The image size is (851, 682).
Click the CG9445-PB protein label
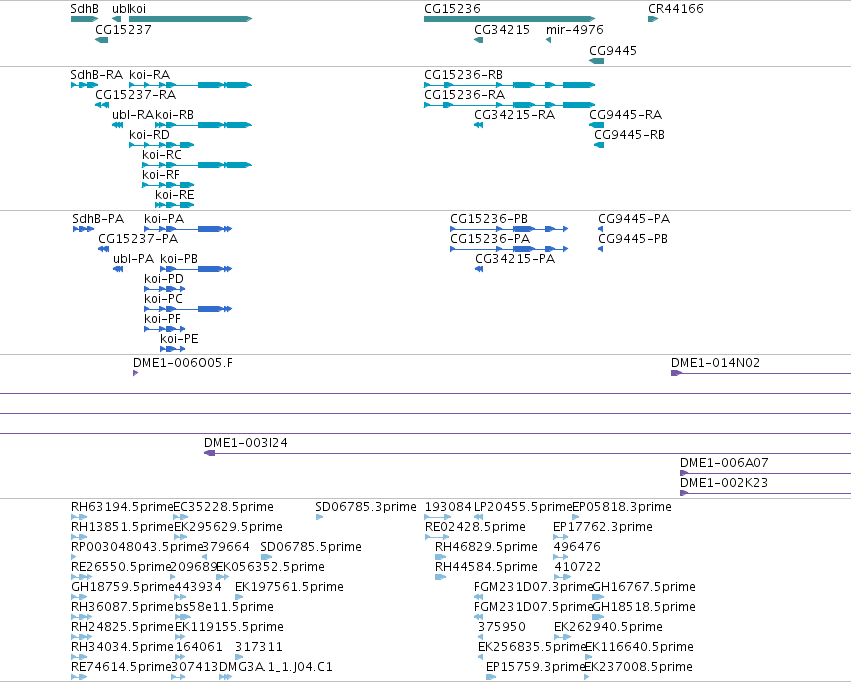633,239
